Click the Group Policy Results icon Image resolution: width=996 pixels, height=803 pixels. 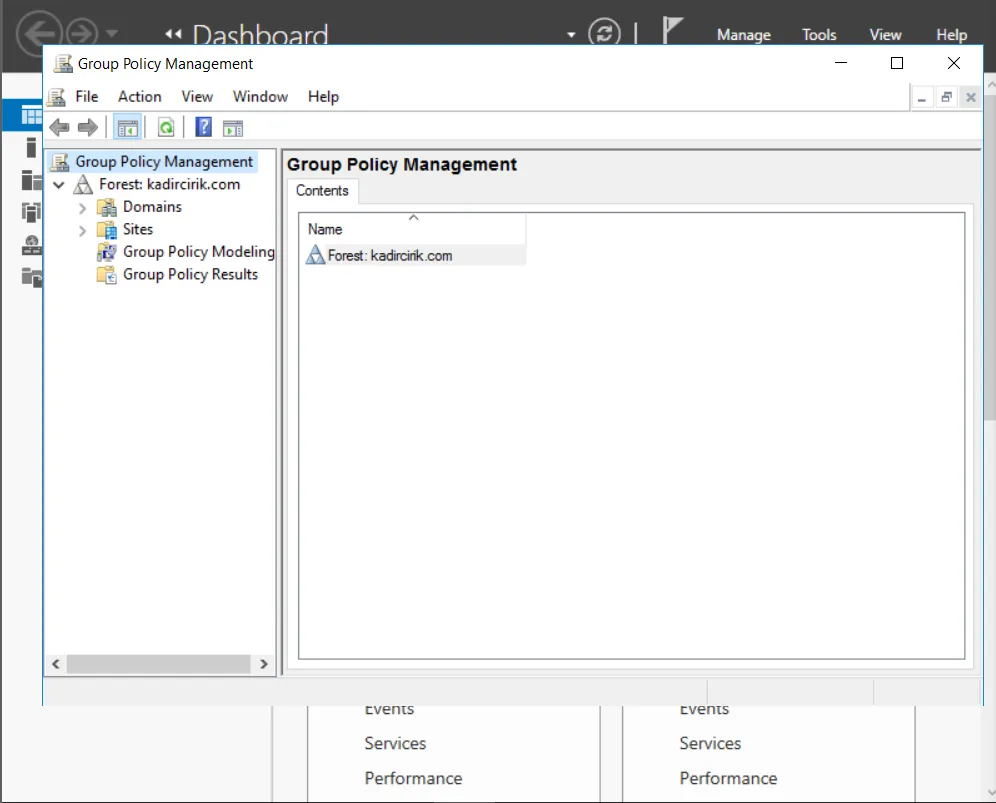point(107,274)
